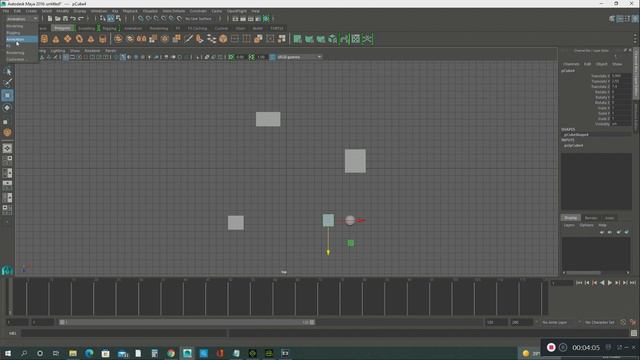Click the first green UV shelf icon
Viewport: 640px width, 360px height.
tap(298, 39)
